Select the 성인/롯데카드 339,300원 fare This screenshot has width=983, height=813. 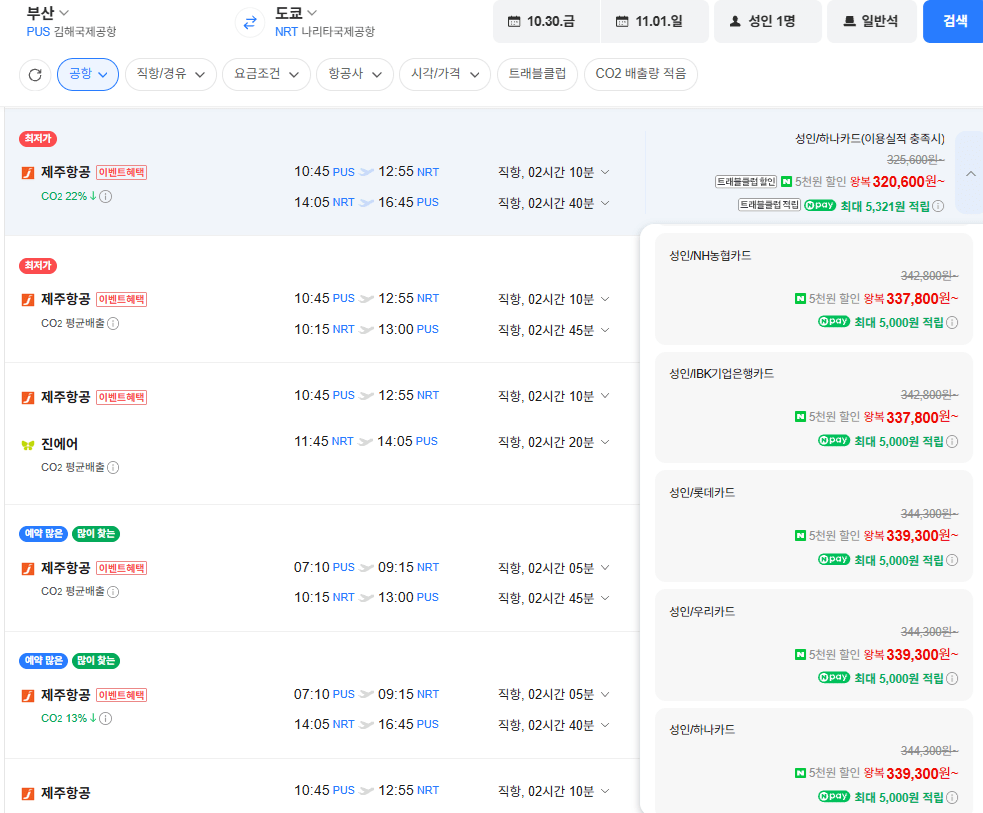813,527
